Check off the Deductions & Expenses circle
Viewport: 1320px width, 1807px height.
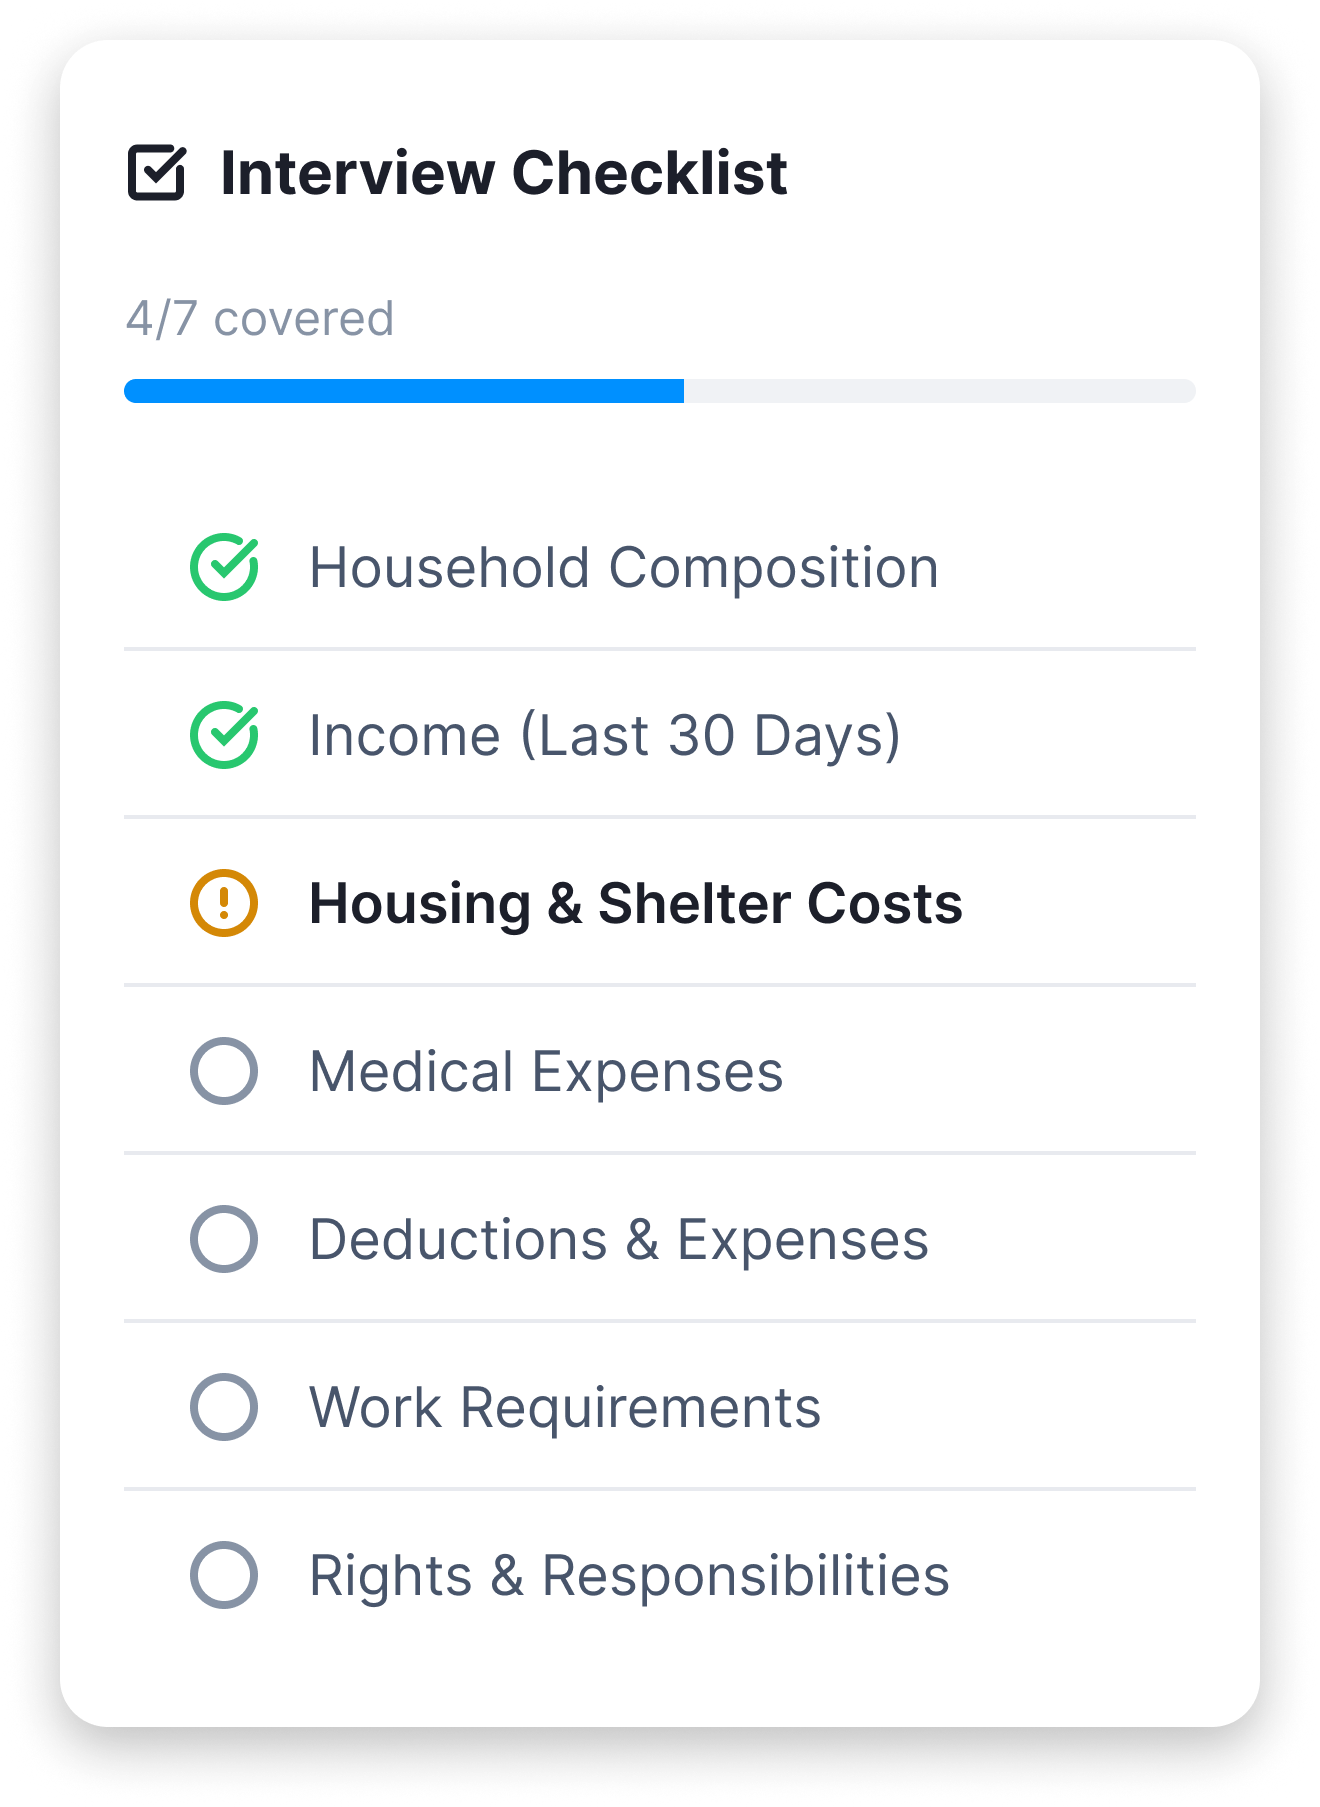click(224, 1239)
